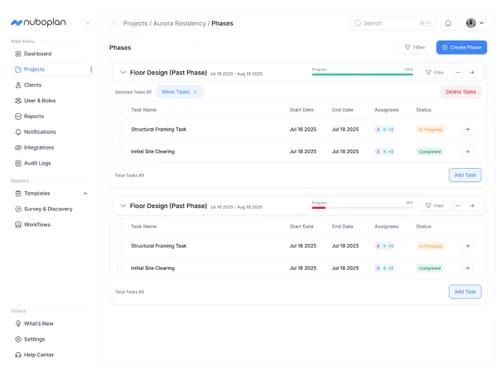Open first phase Structural Framing Task row arrow
This screenshot has height=375, width=500.
click(467, 129)
